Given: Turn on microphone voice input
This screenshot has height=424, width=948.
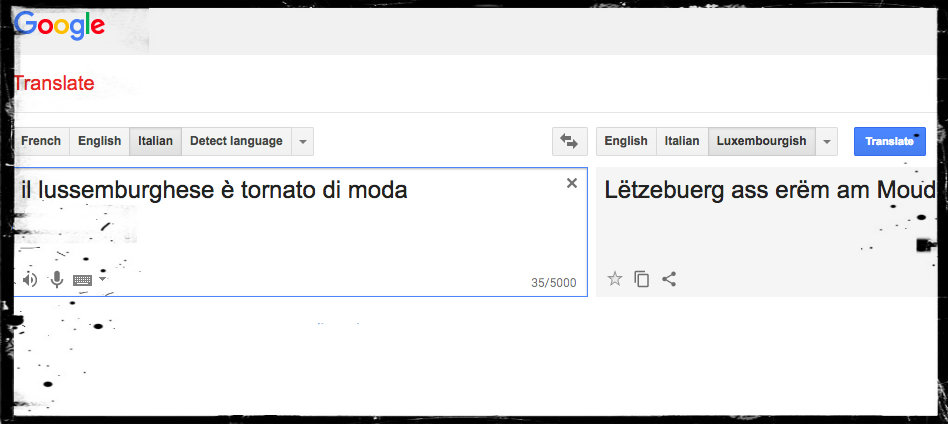Looking at the screenshot, I should [x=57, y=280].
